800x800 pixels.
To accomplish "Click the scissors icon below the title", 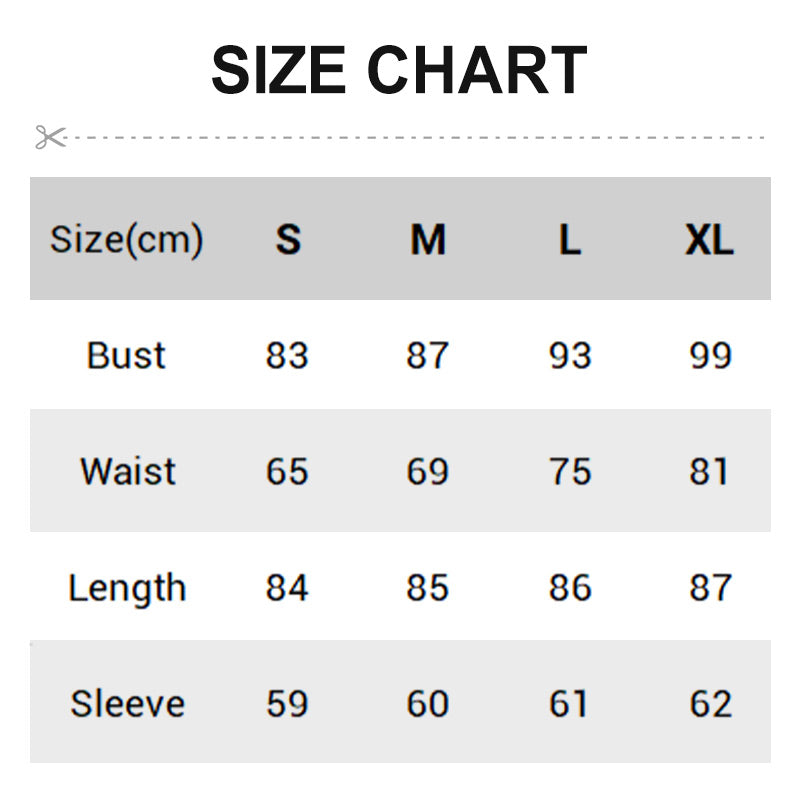I will [x=49, y=137].
